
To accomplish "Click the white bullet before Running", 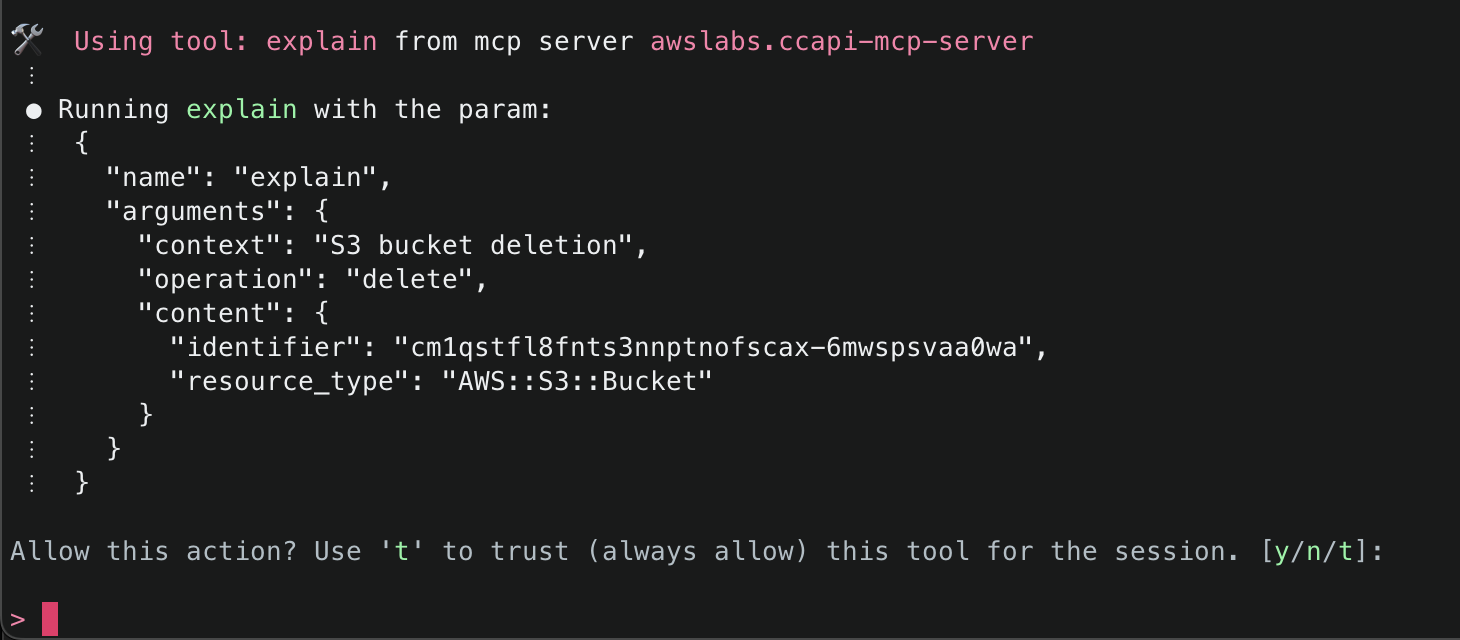I will 34,110.
